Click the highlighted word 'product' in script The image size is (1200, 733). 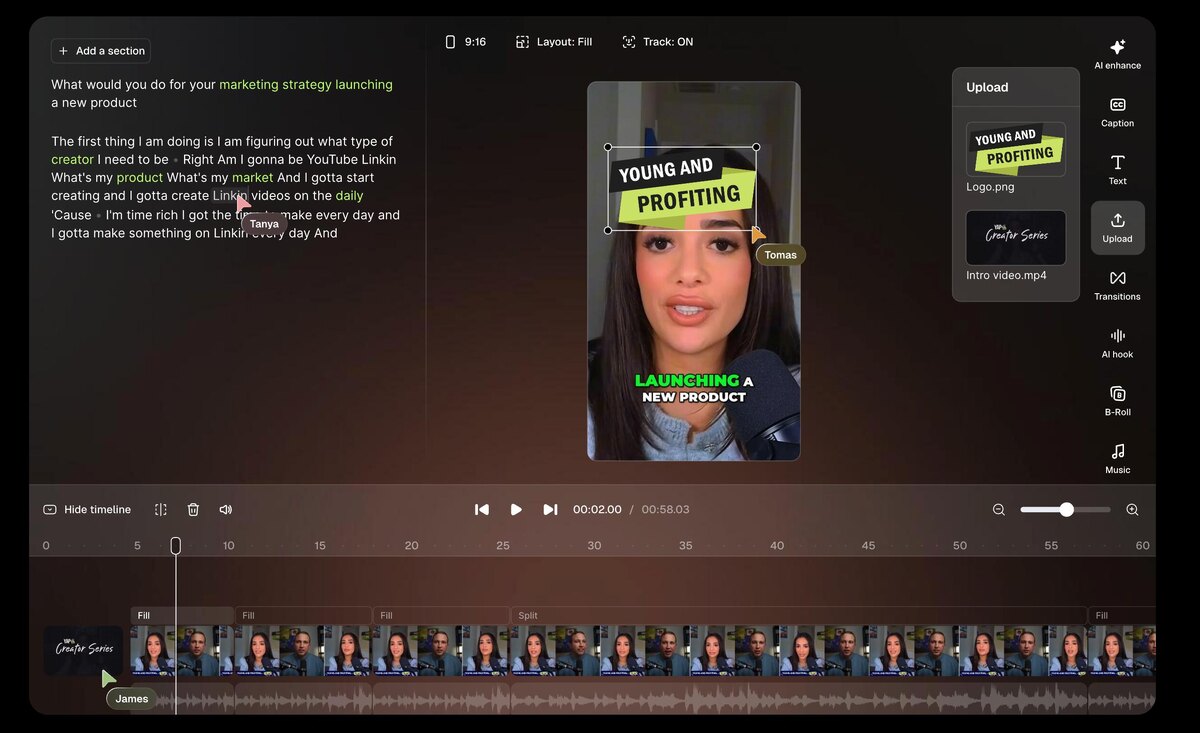click(139, 178)
